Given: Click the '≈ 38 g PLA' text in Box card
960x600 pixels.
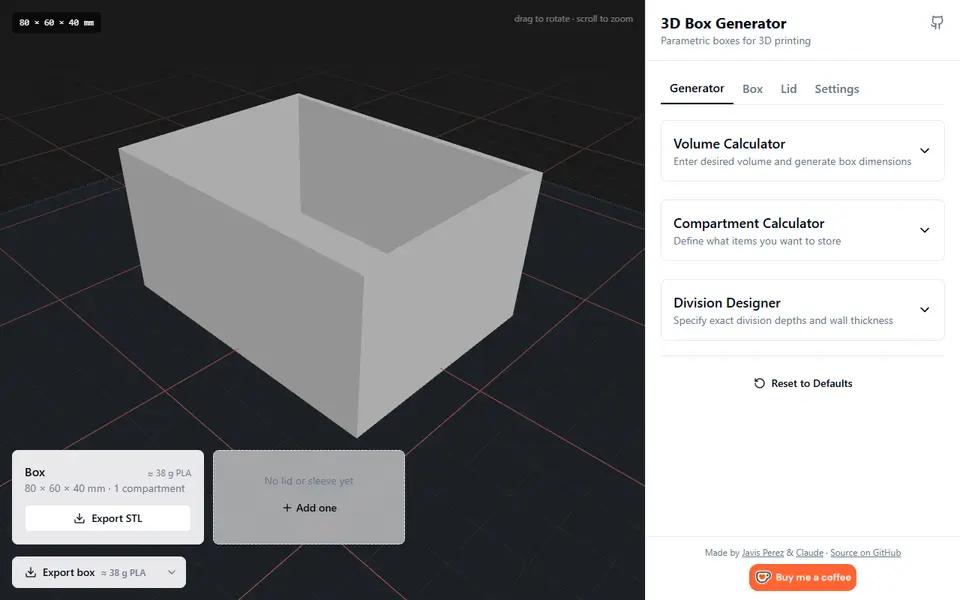Looking at the screenshot, I should click(x=169, y=473).
